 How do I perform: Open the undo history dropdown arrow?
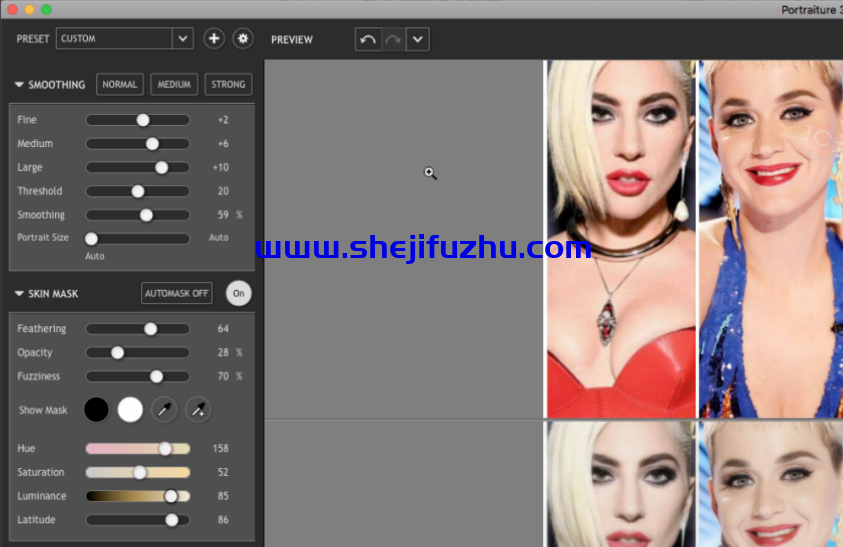418,39
